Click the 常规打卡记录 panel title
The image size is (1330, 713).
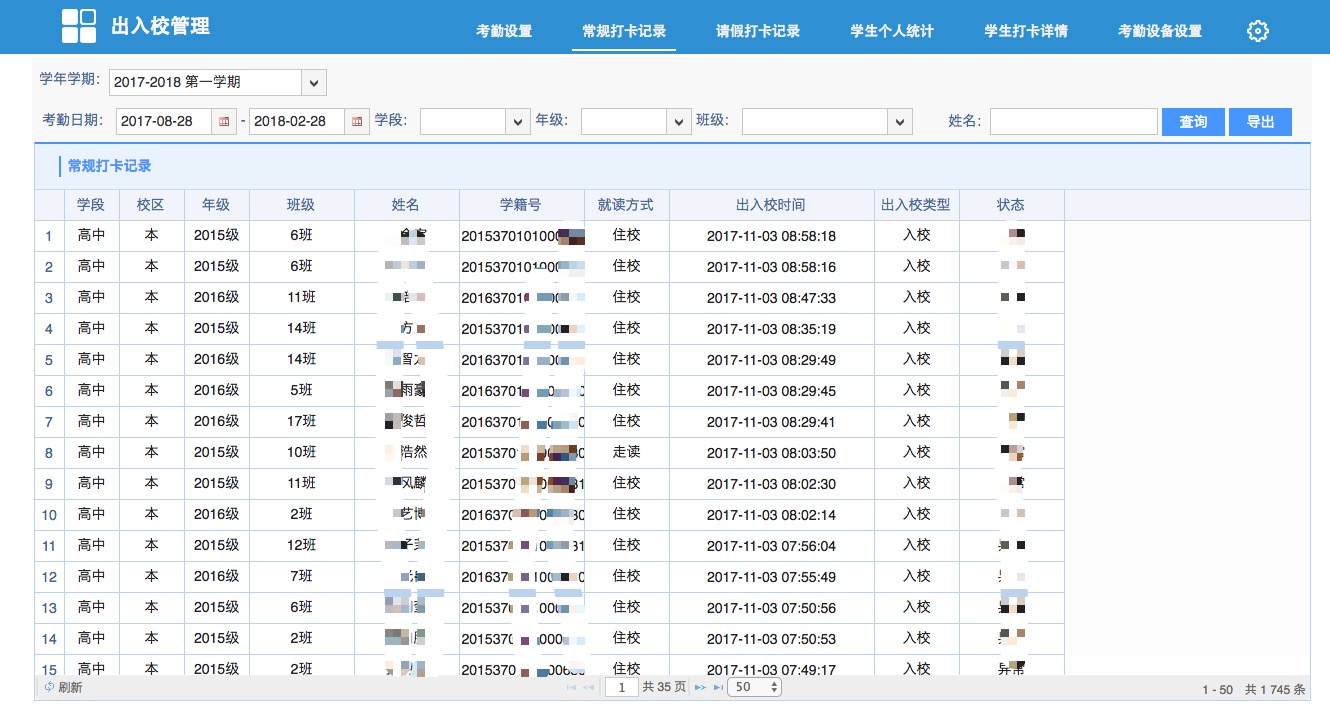coord(109,166)
